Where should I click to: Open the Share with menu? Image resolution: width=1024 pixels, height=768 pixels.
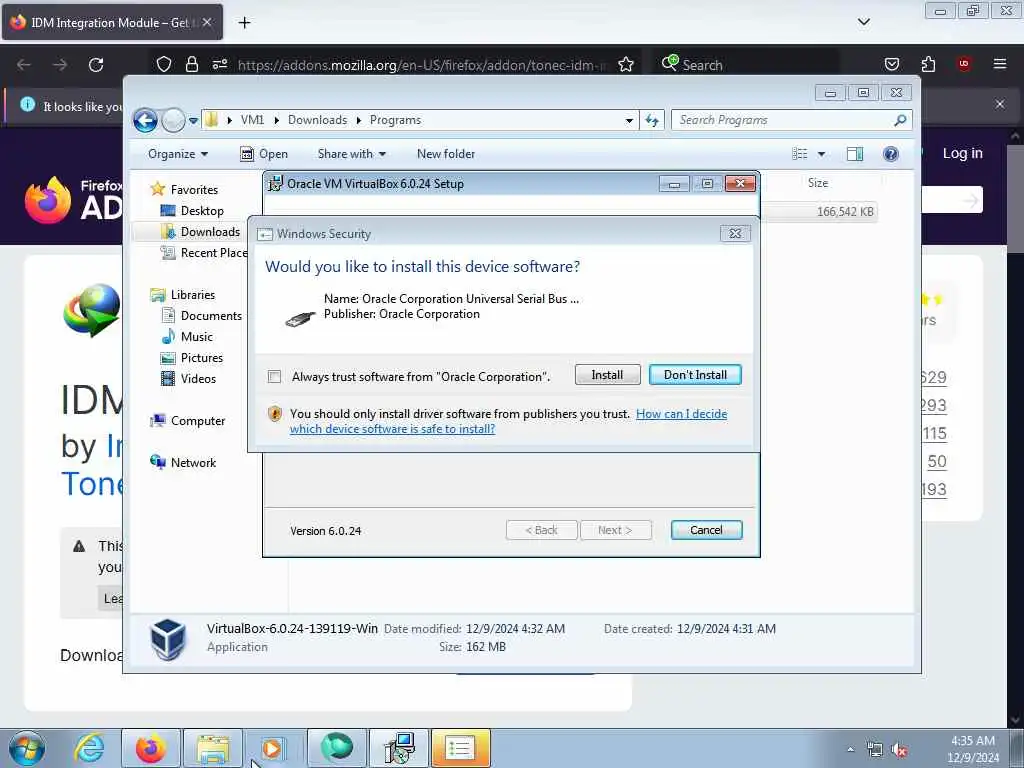(x=351, y=154)
